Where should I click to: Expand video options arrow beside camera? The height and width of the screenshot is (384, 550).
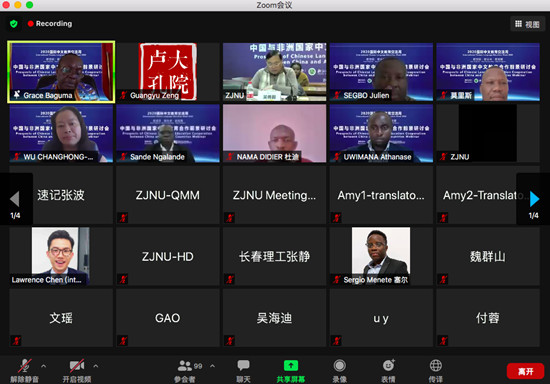[x=96, y=366]
